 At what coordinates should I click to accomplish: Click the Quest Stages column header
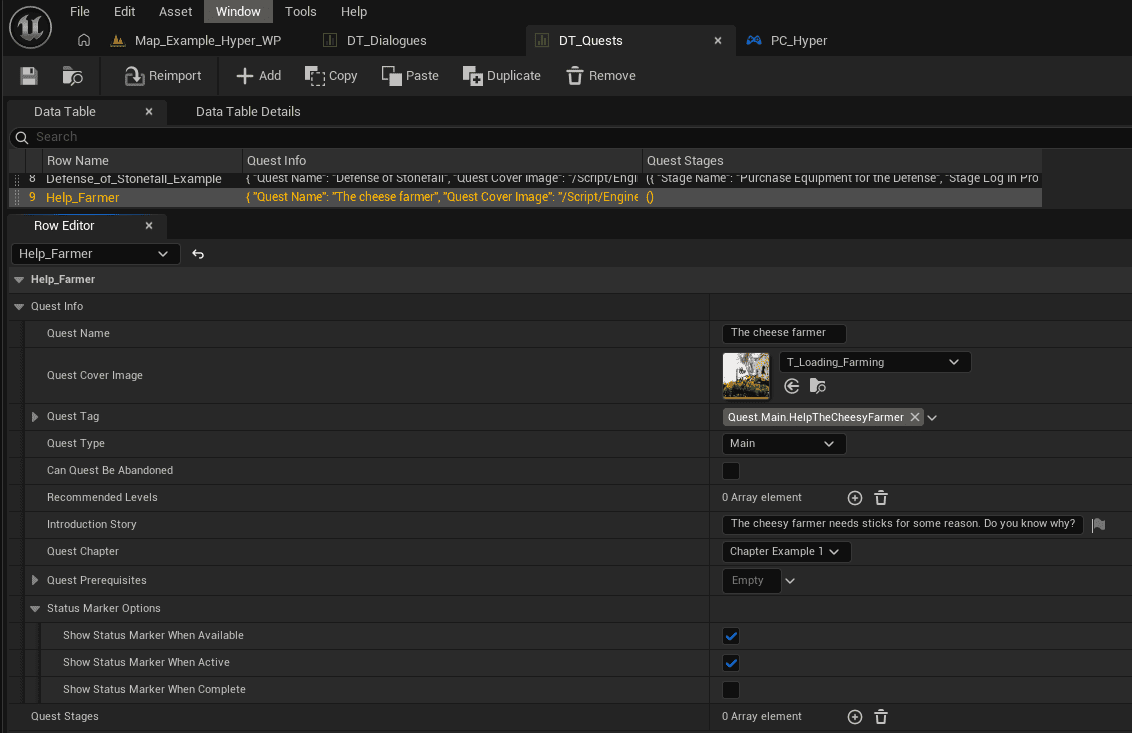tap(842, 160)
